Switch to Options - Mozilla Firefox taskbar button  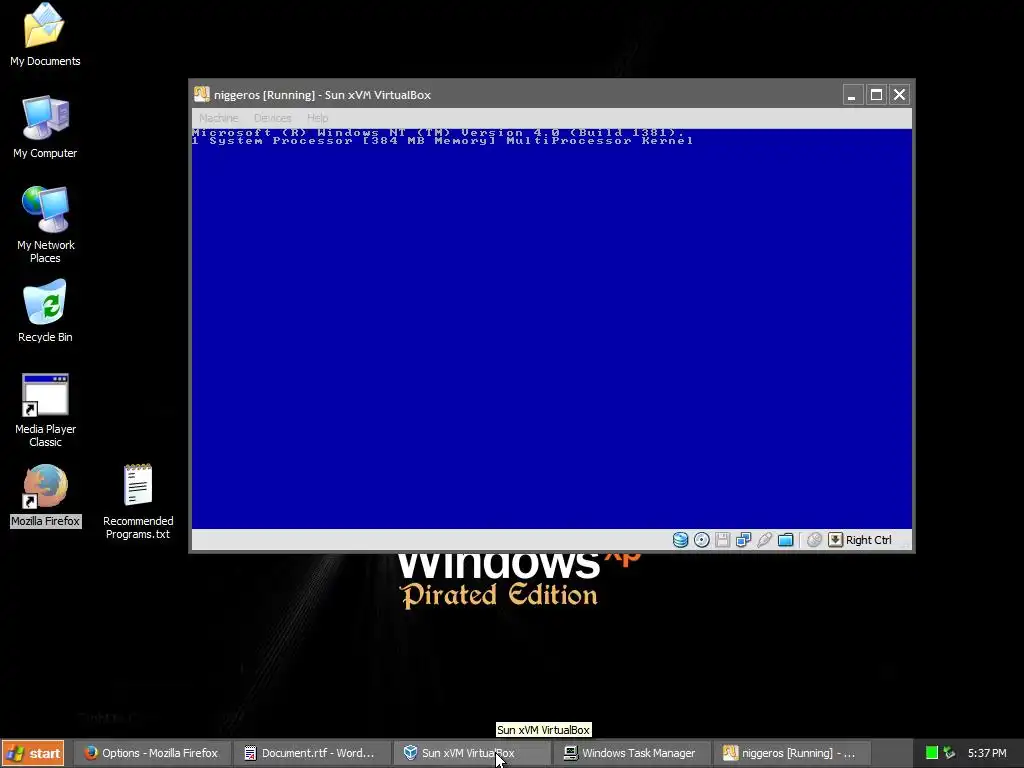pos(152,753)
